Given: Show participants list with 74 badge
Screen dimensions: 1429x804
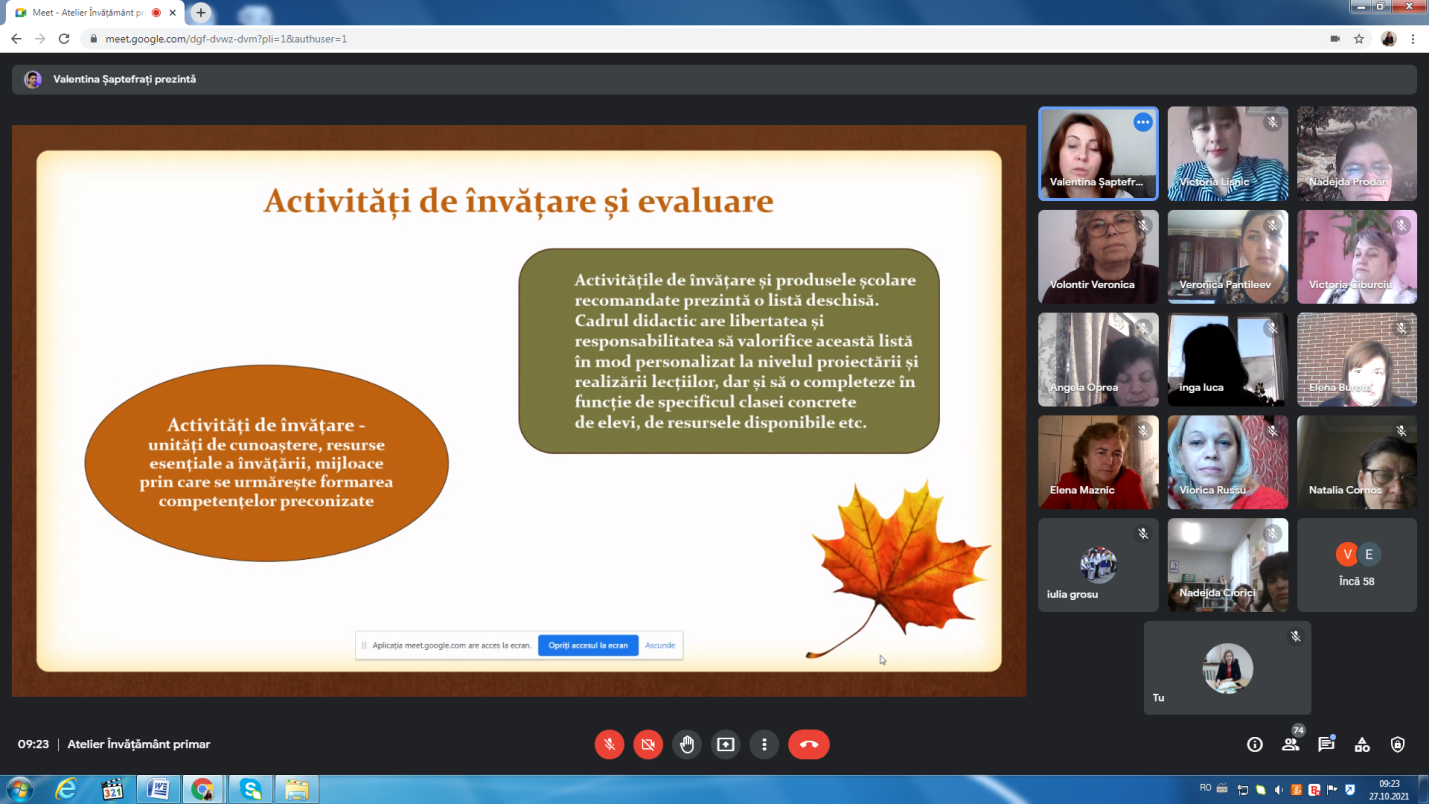Looking at the screenshot, I should pos(1291,743).
